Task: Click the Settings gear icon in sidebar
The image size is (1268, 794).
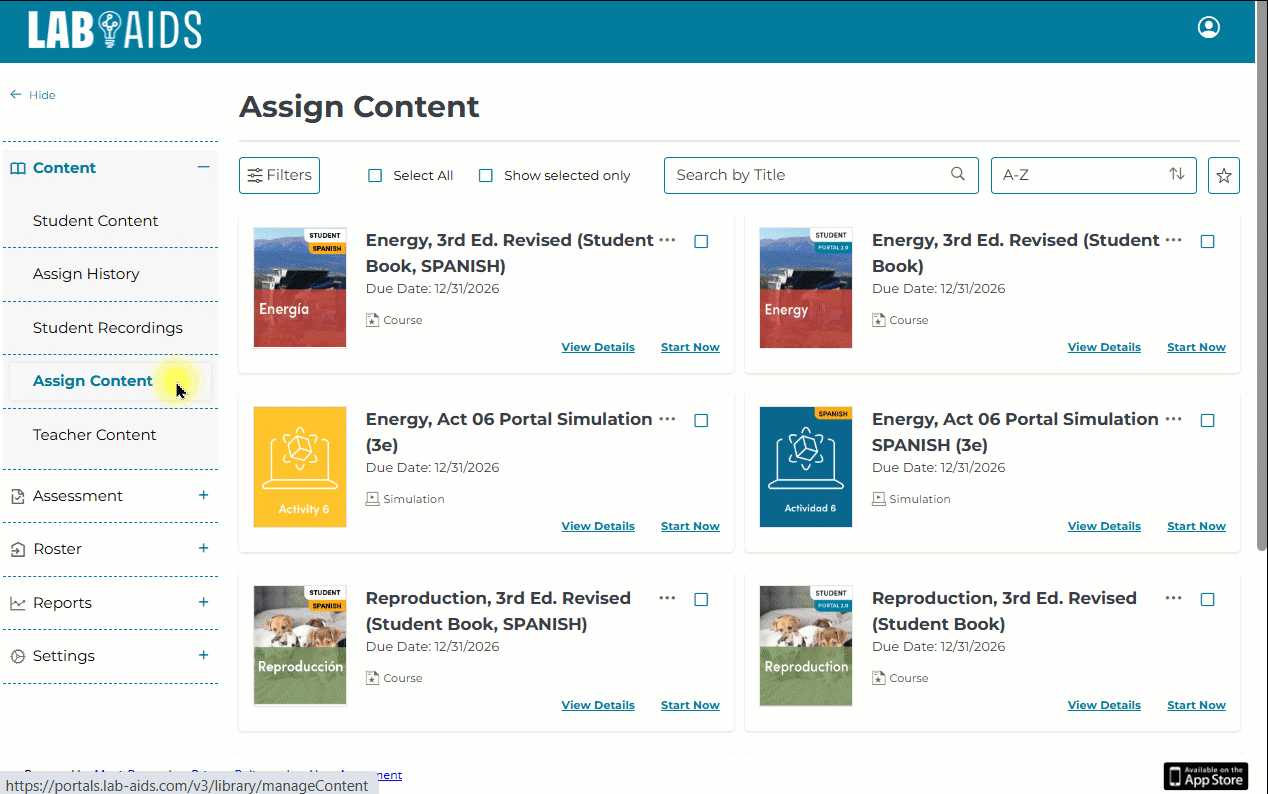Action: click(x=18, y=656)
